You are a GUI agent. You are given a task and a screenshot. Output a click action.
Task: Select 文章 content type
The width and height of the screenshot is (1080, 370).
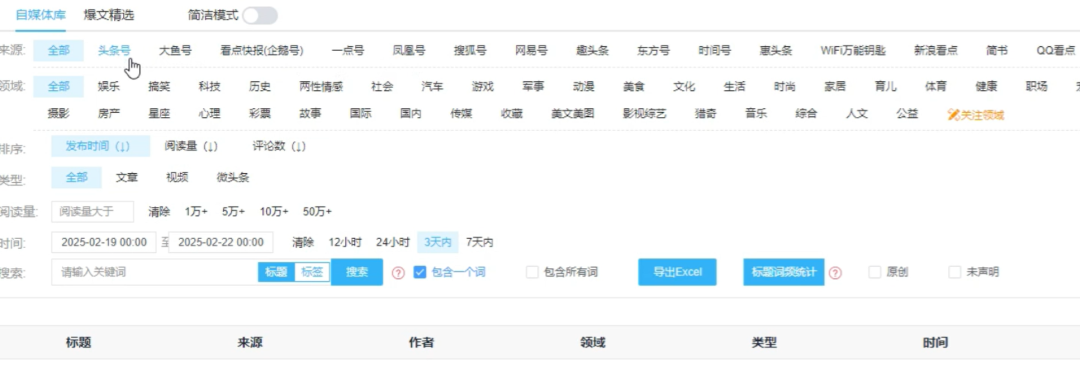coord(127,177)
